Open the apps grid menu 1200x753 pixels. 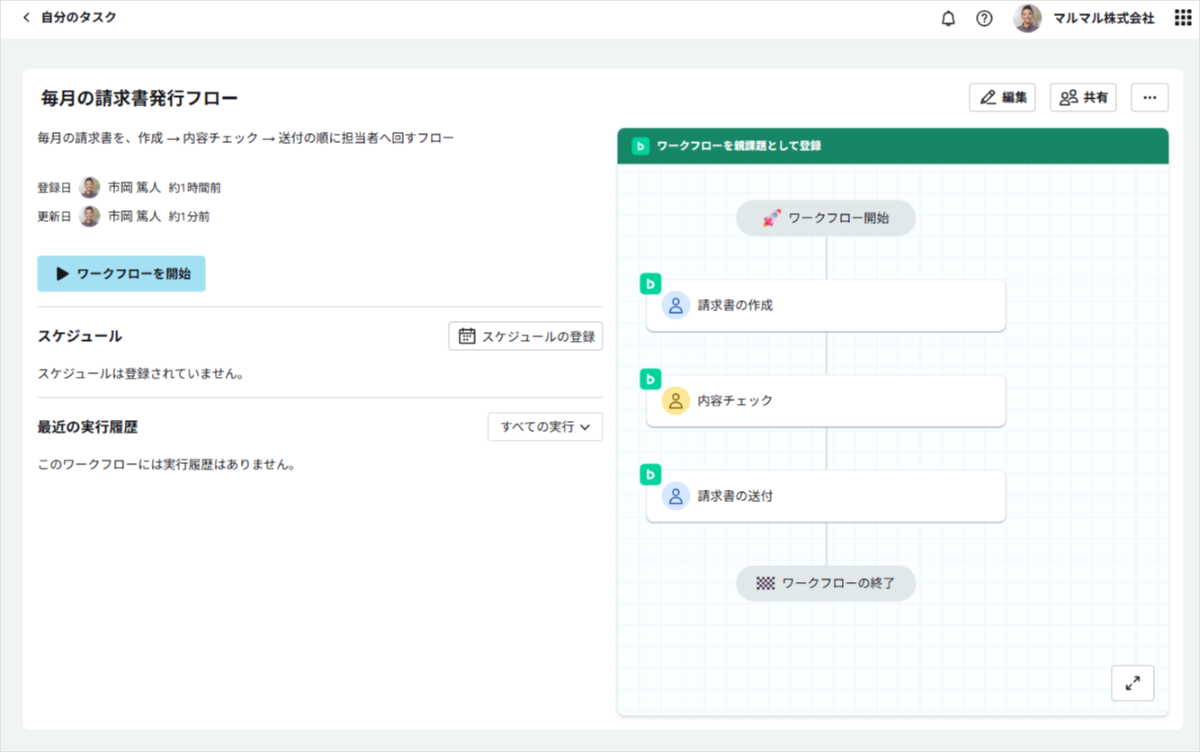tap(1182, 18)
